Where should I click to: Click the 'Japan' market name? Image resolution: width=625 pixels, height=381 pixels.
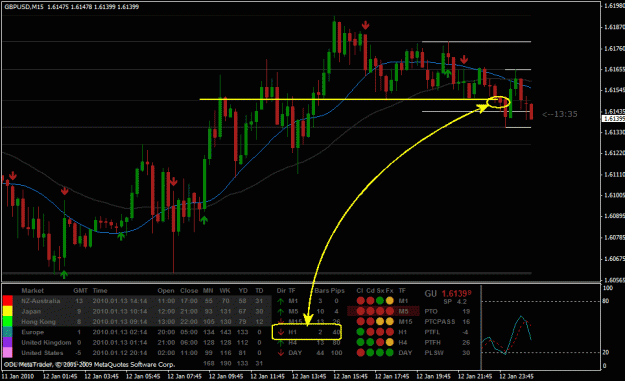click(31, 311)
